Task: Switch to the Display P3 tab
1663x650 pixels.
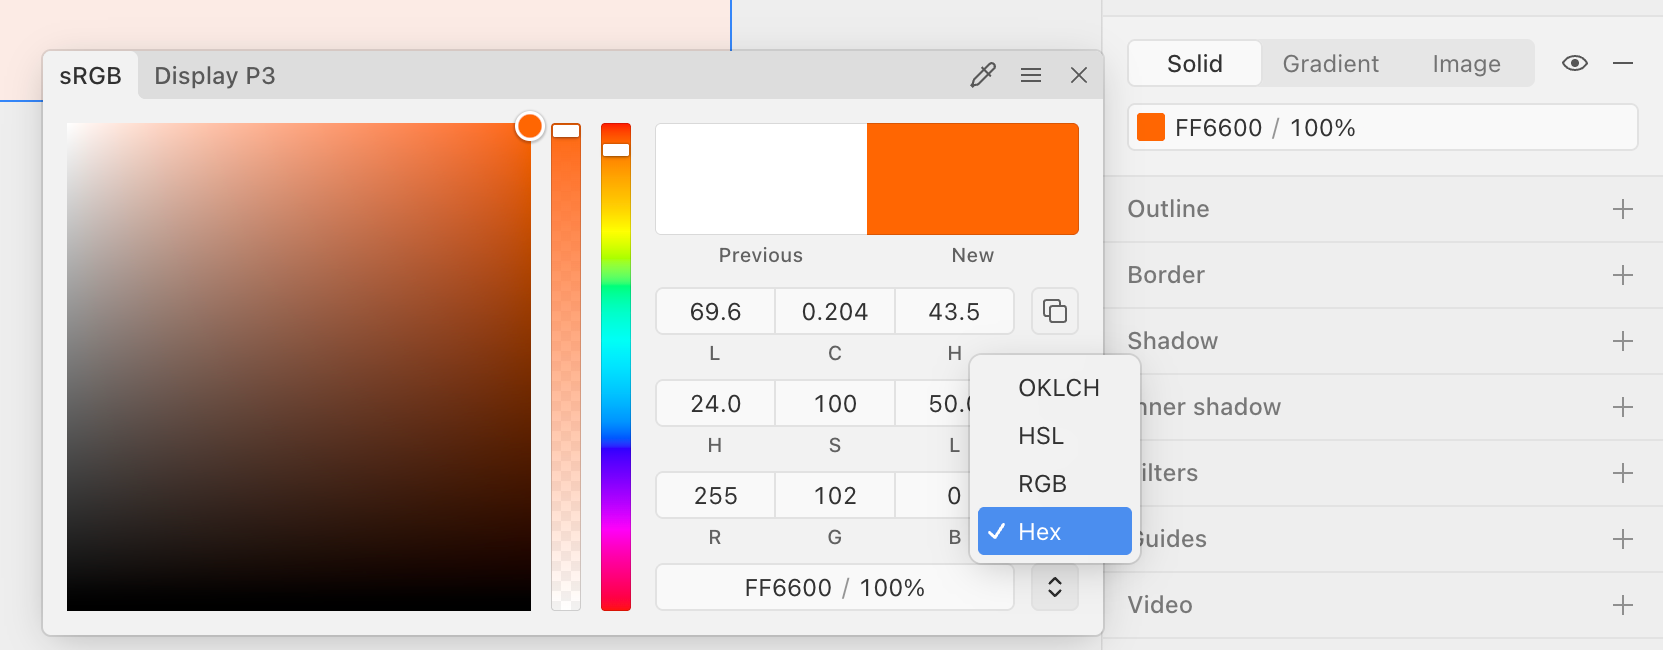Action: (214, 76)
